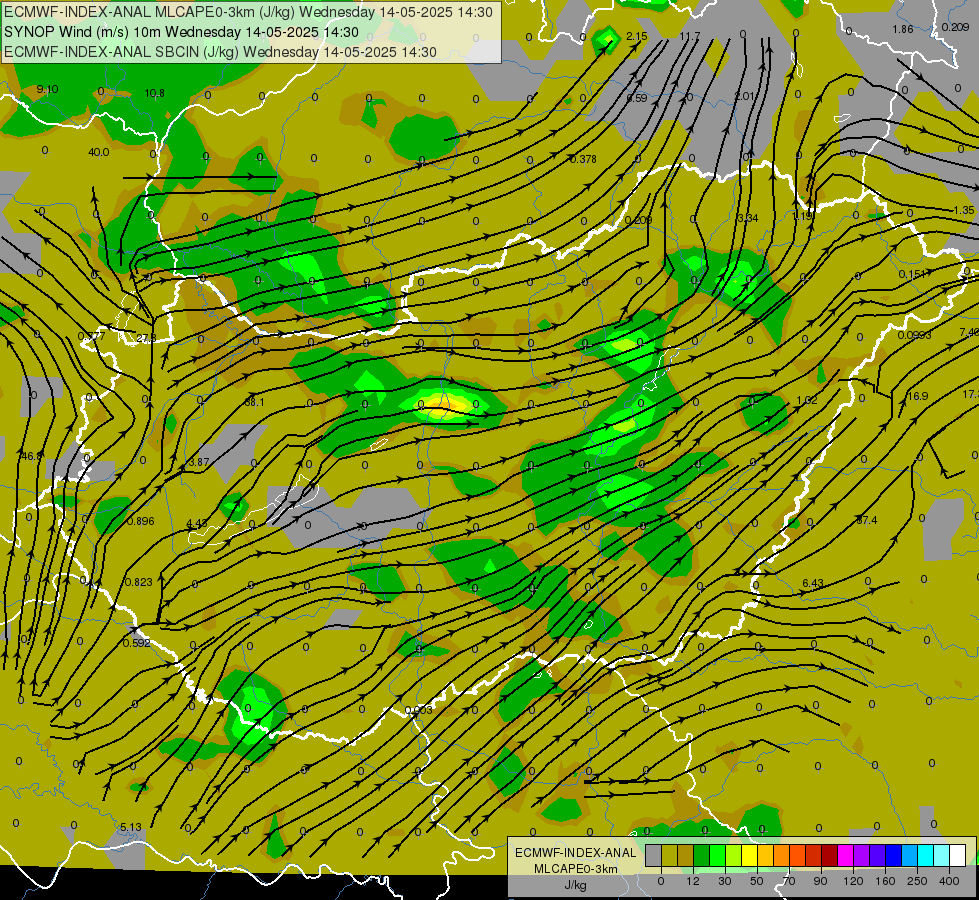Click the map value 38.1
979x900 pixels.
click(254, 403)
